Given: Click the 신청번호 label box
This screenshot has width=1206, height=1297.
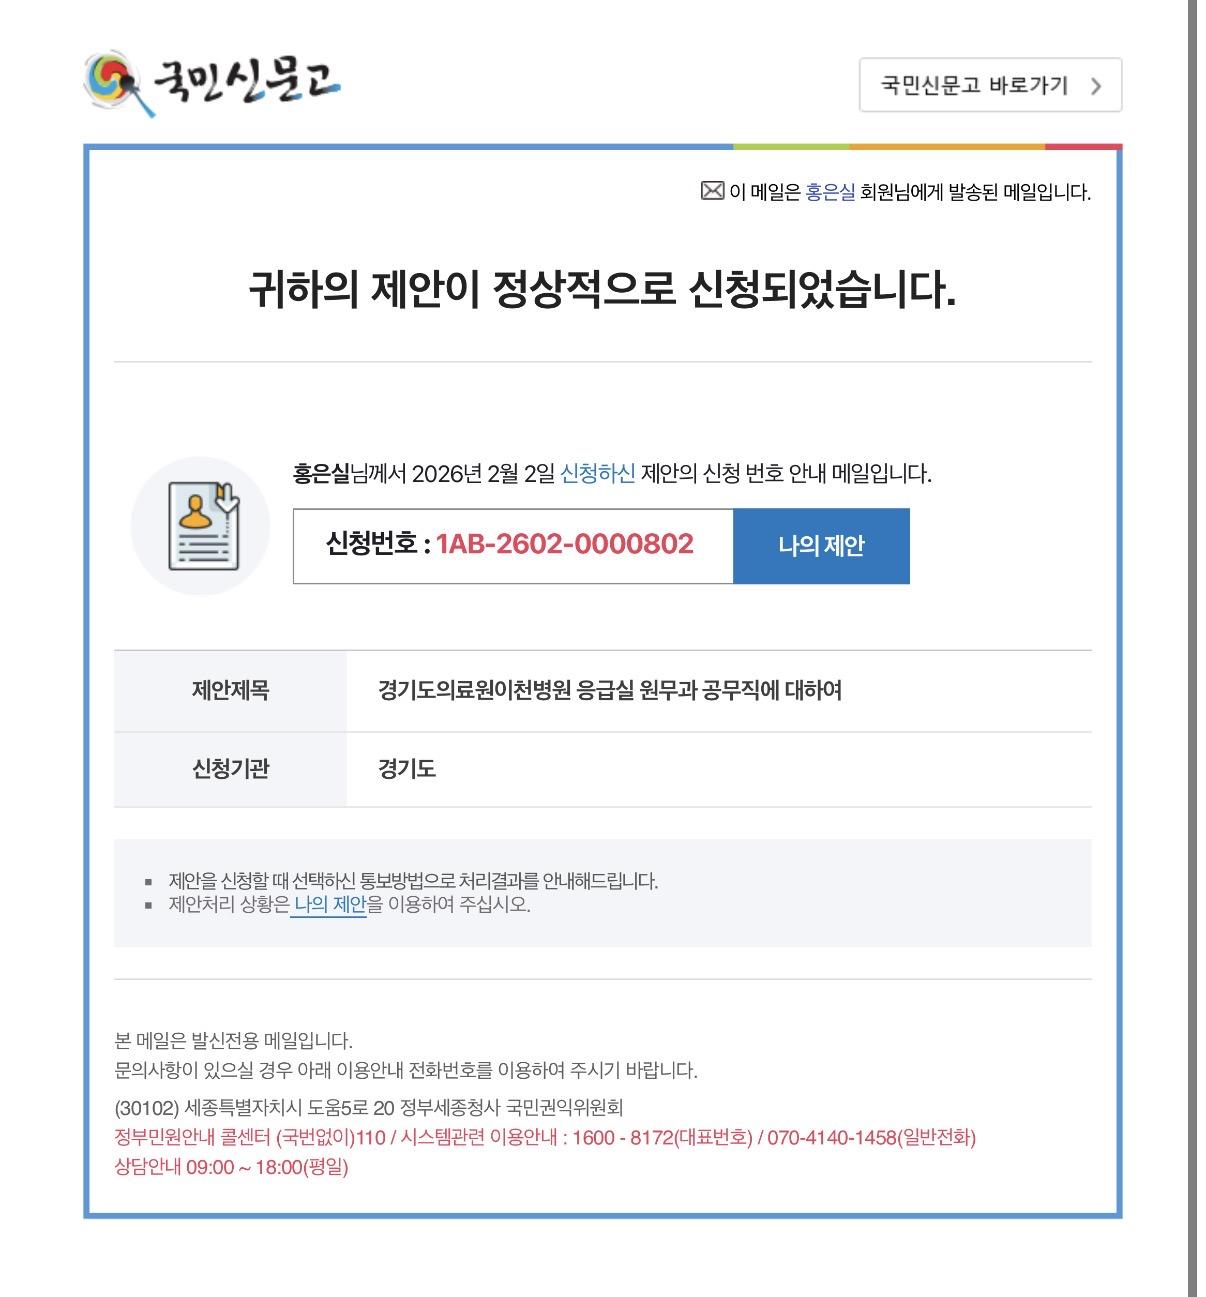Looking at the screenshot, I should click(x=513, y=546).
